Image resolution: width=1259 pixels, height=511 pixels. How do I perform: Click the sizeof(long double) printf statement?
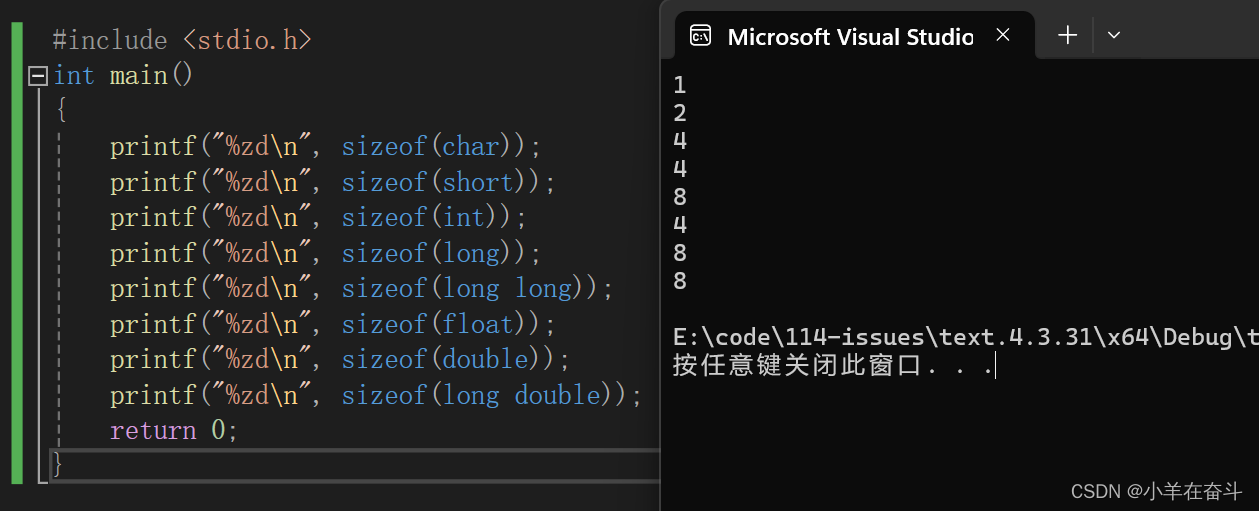[x=375, y=396]
